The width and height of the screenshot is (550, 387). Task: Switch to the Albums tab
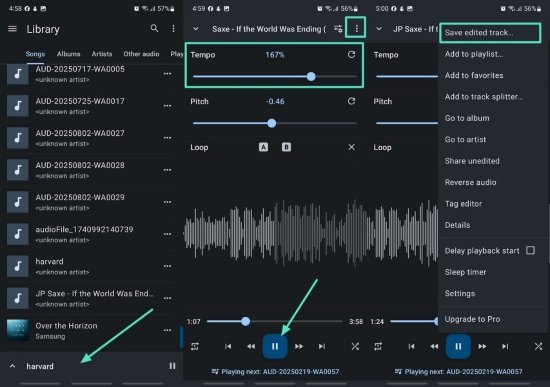pos(68,54)
